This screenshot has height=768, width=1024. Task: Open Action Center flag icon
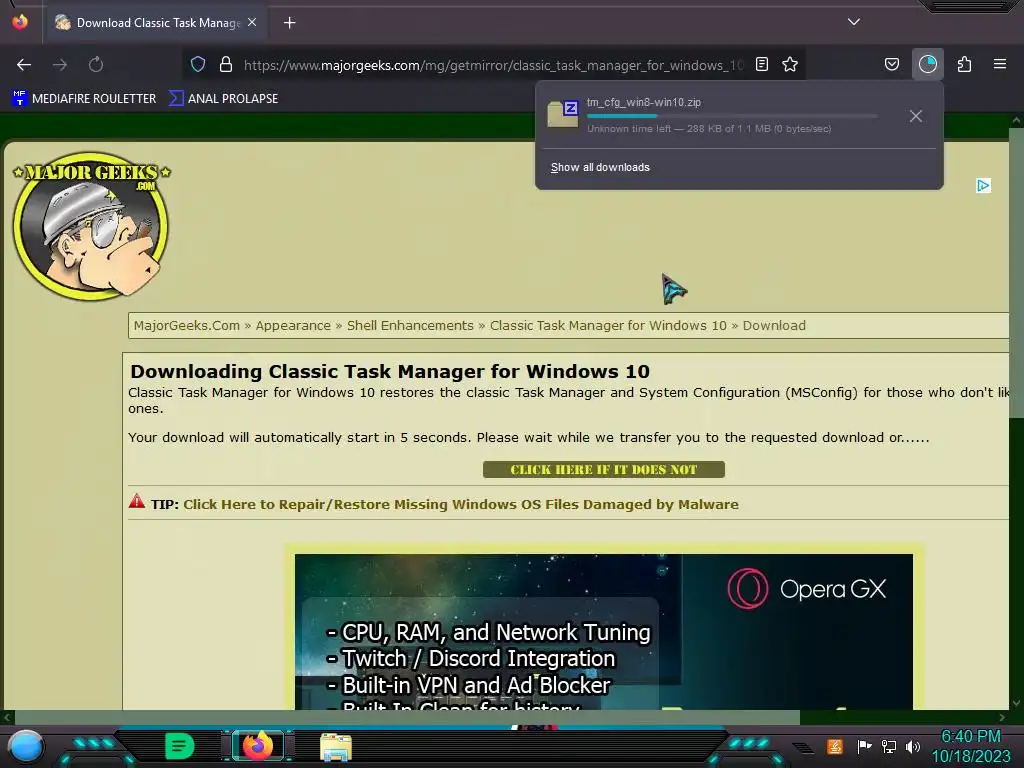click(x=864, y=746)
